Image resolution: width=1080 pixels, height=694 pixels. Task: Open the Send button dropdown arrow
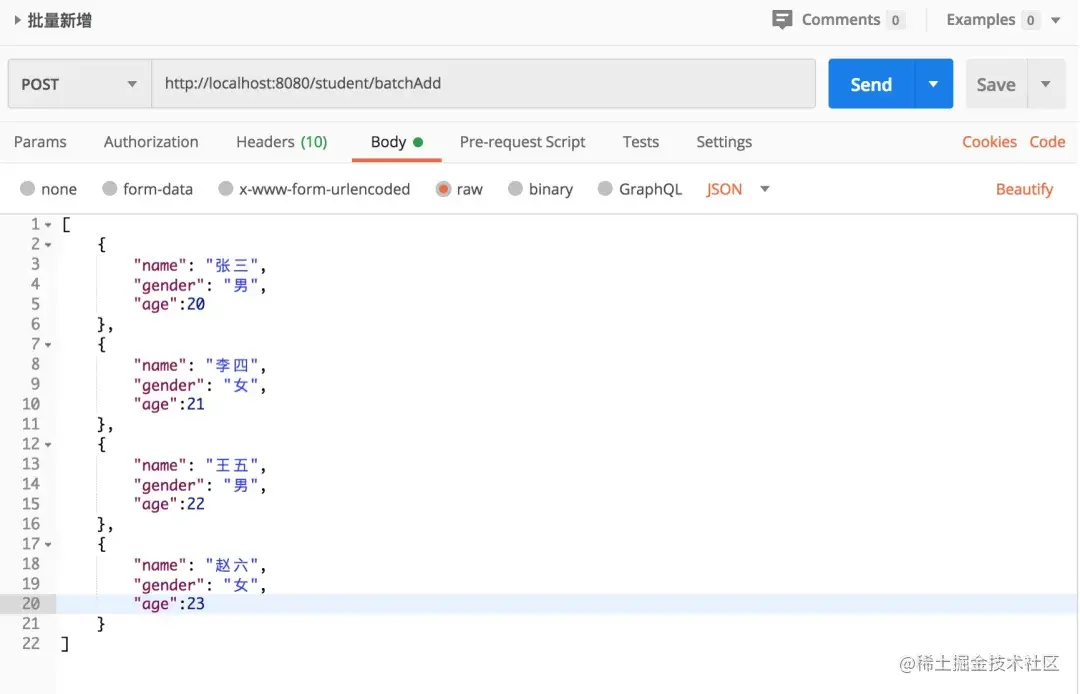pyautogui.click(x=932, y=83)
